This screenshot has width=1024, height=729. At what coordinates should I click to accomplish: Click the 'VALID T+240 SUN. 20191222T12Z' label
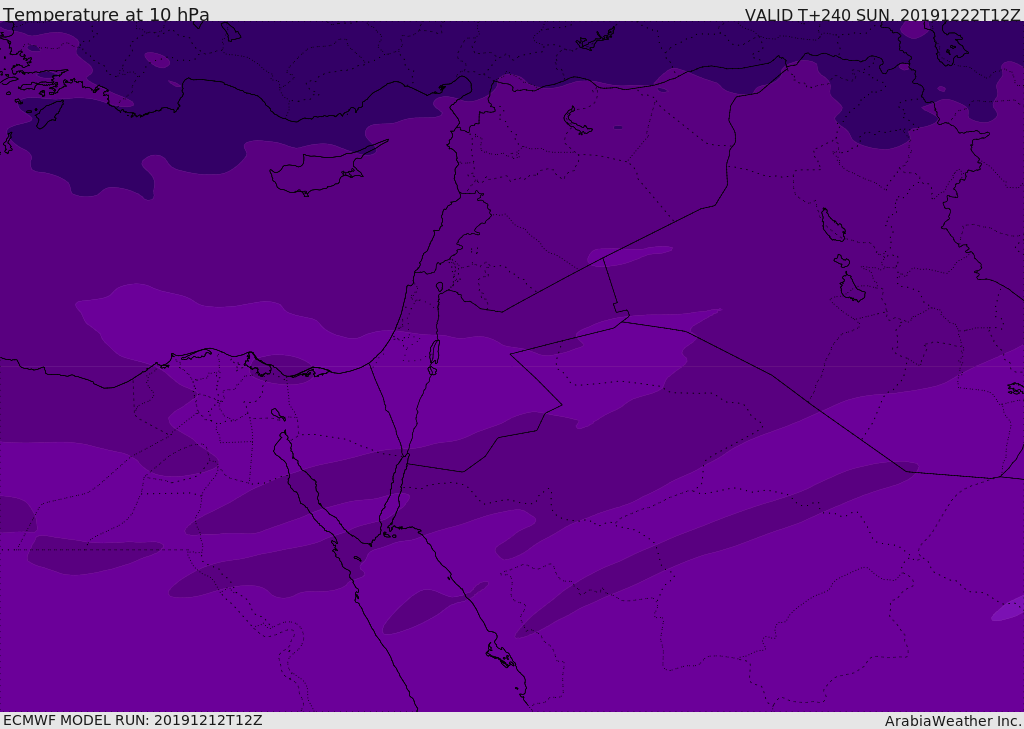882,15
